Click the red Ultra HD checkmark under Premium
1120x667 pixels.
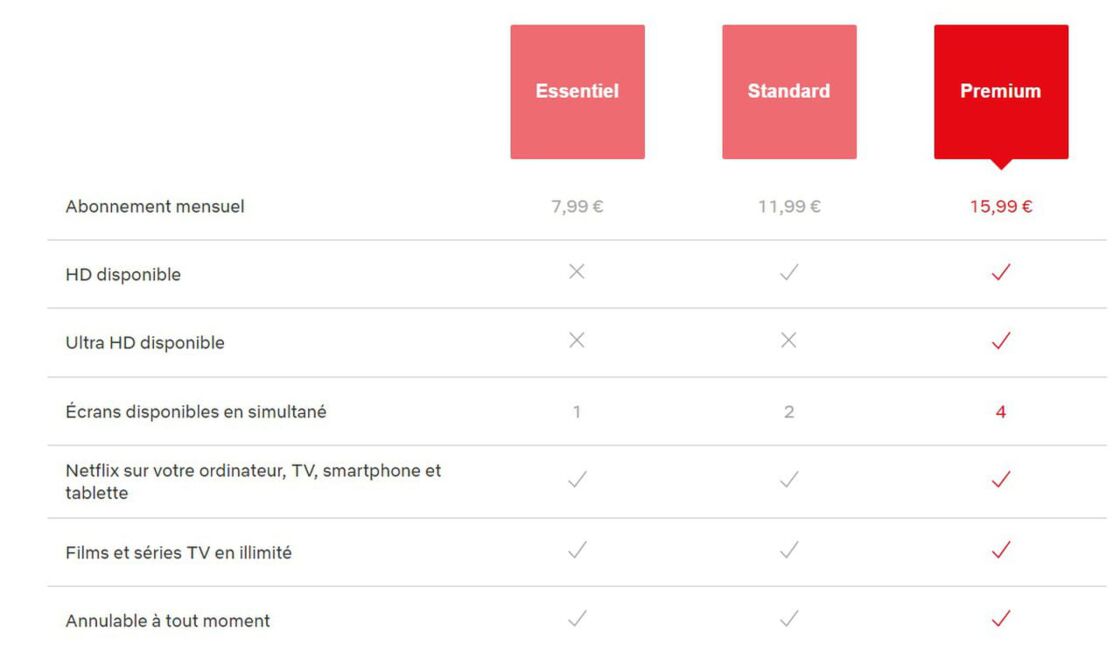[x=1001, y=340]
